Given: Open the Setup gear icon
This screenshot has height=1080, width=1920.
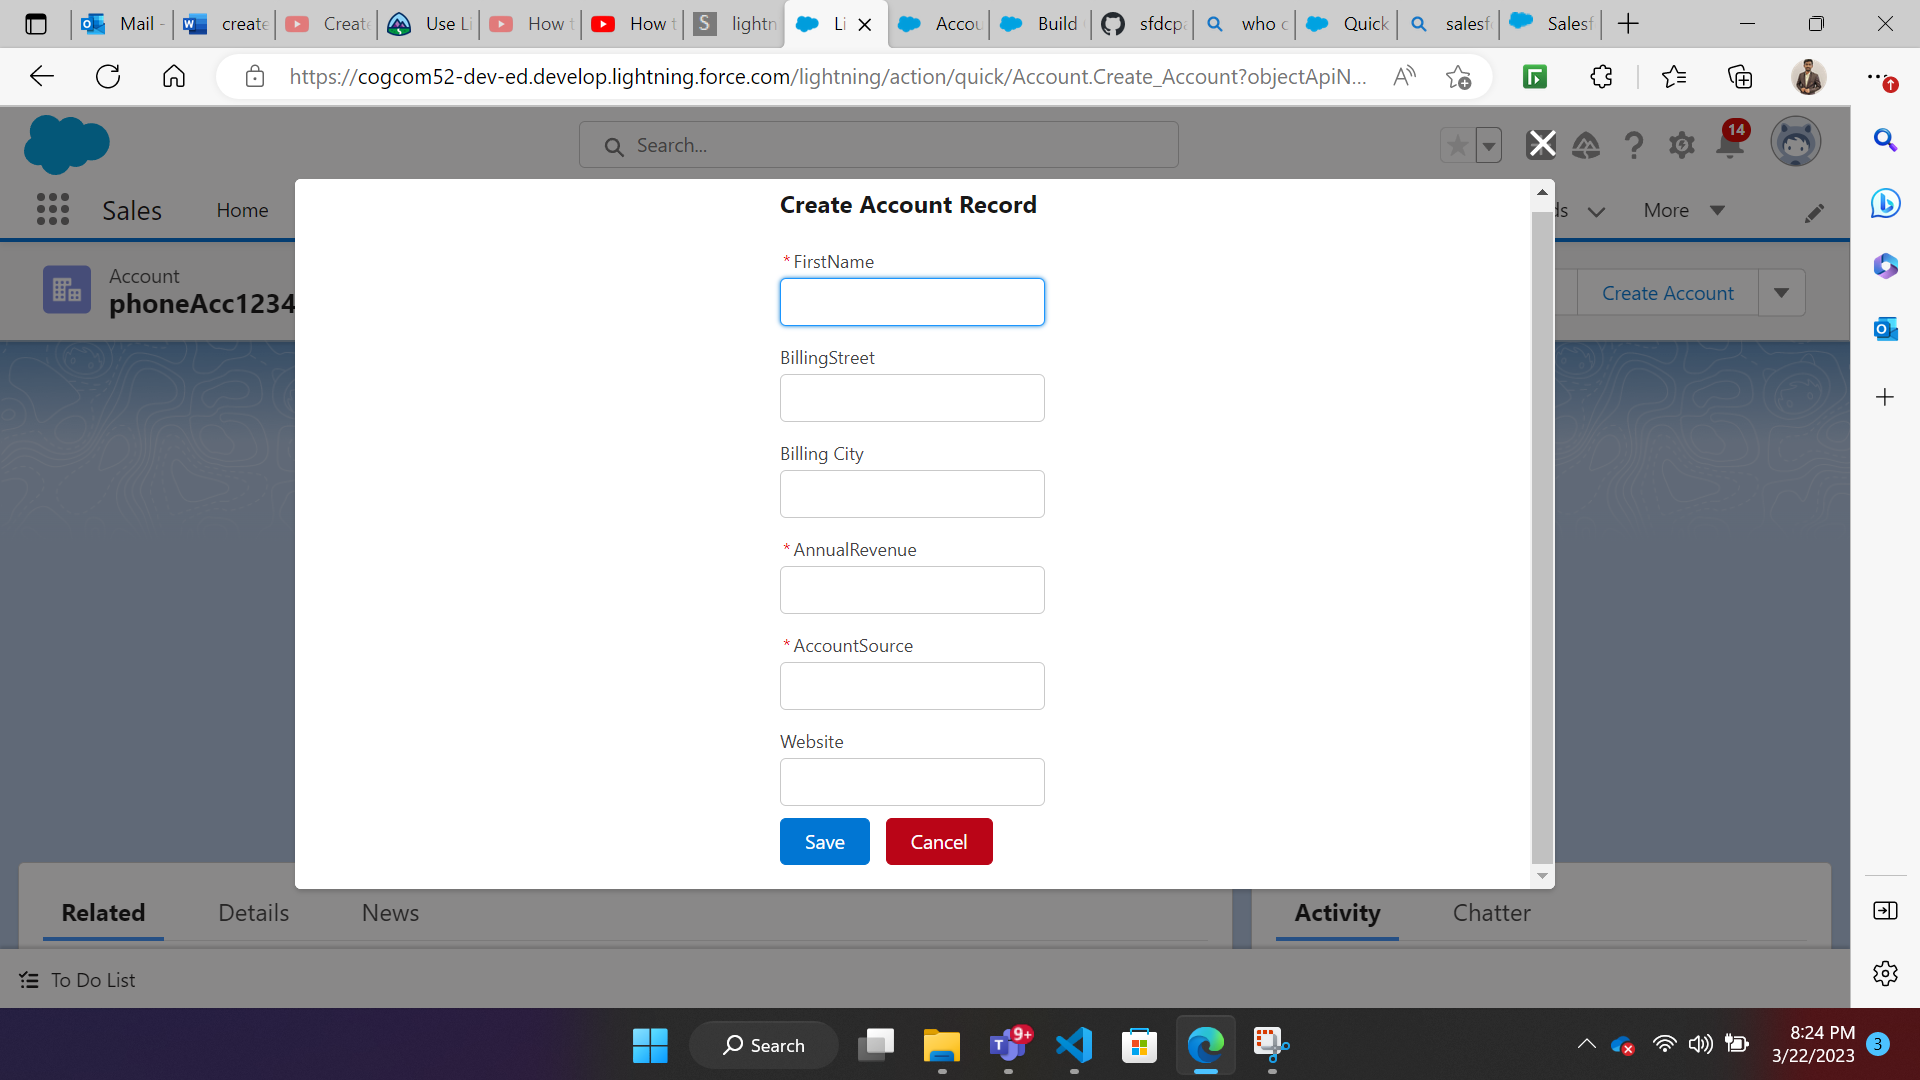Looking at the screenshot, I should pyautogui.click(x=1681, y=146).
